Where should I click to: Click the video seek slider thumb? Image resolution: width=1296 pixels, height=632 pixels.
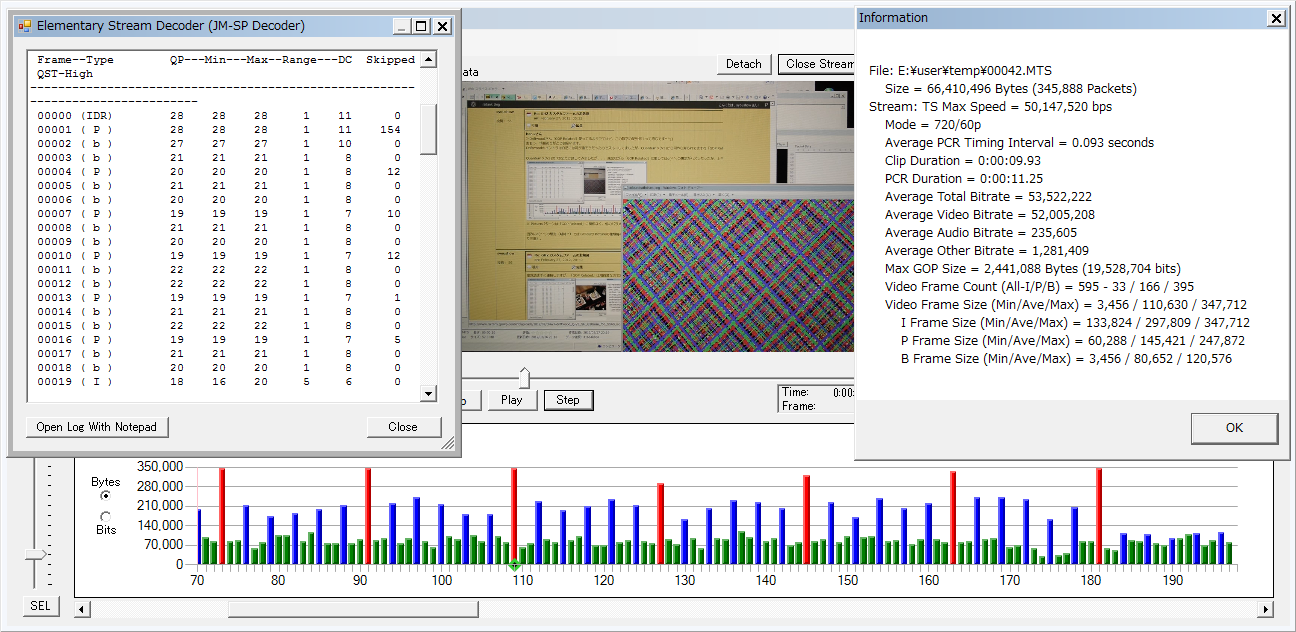click(524, 377)
